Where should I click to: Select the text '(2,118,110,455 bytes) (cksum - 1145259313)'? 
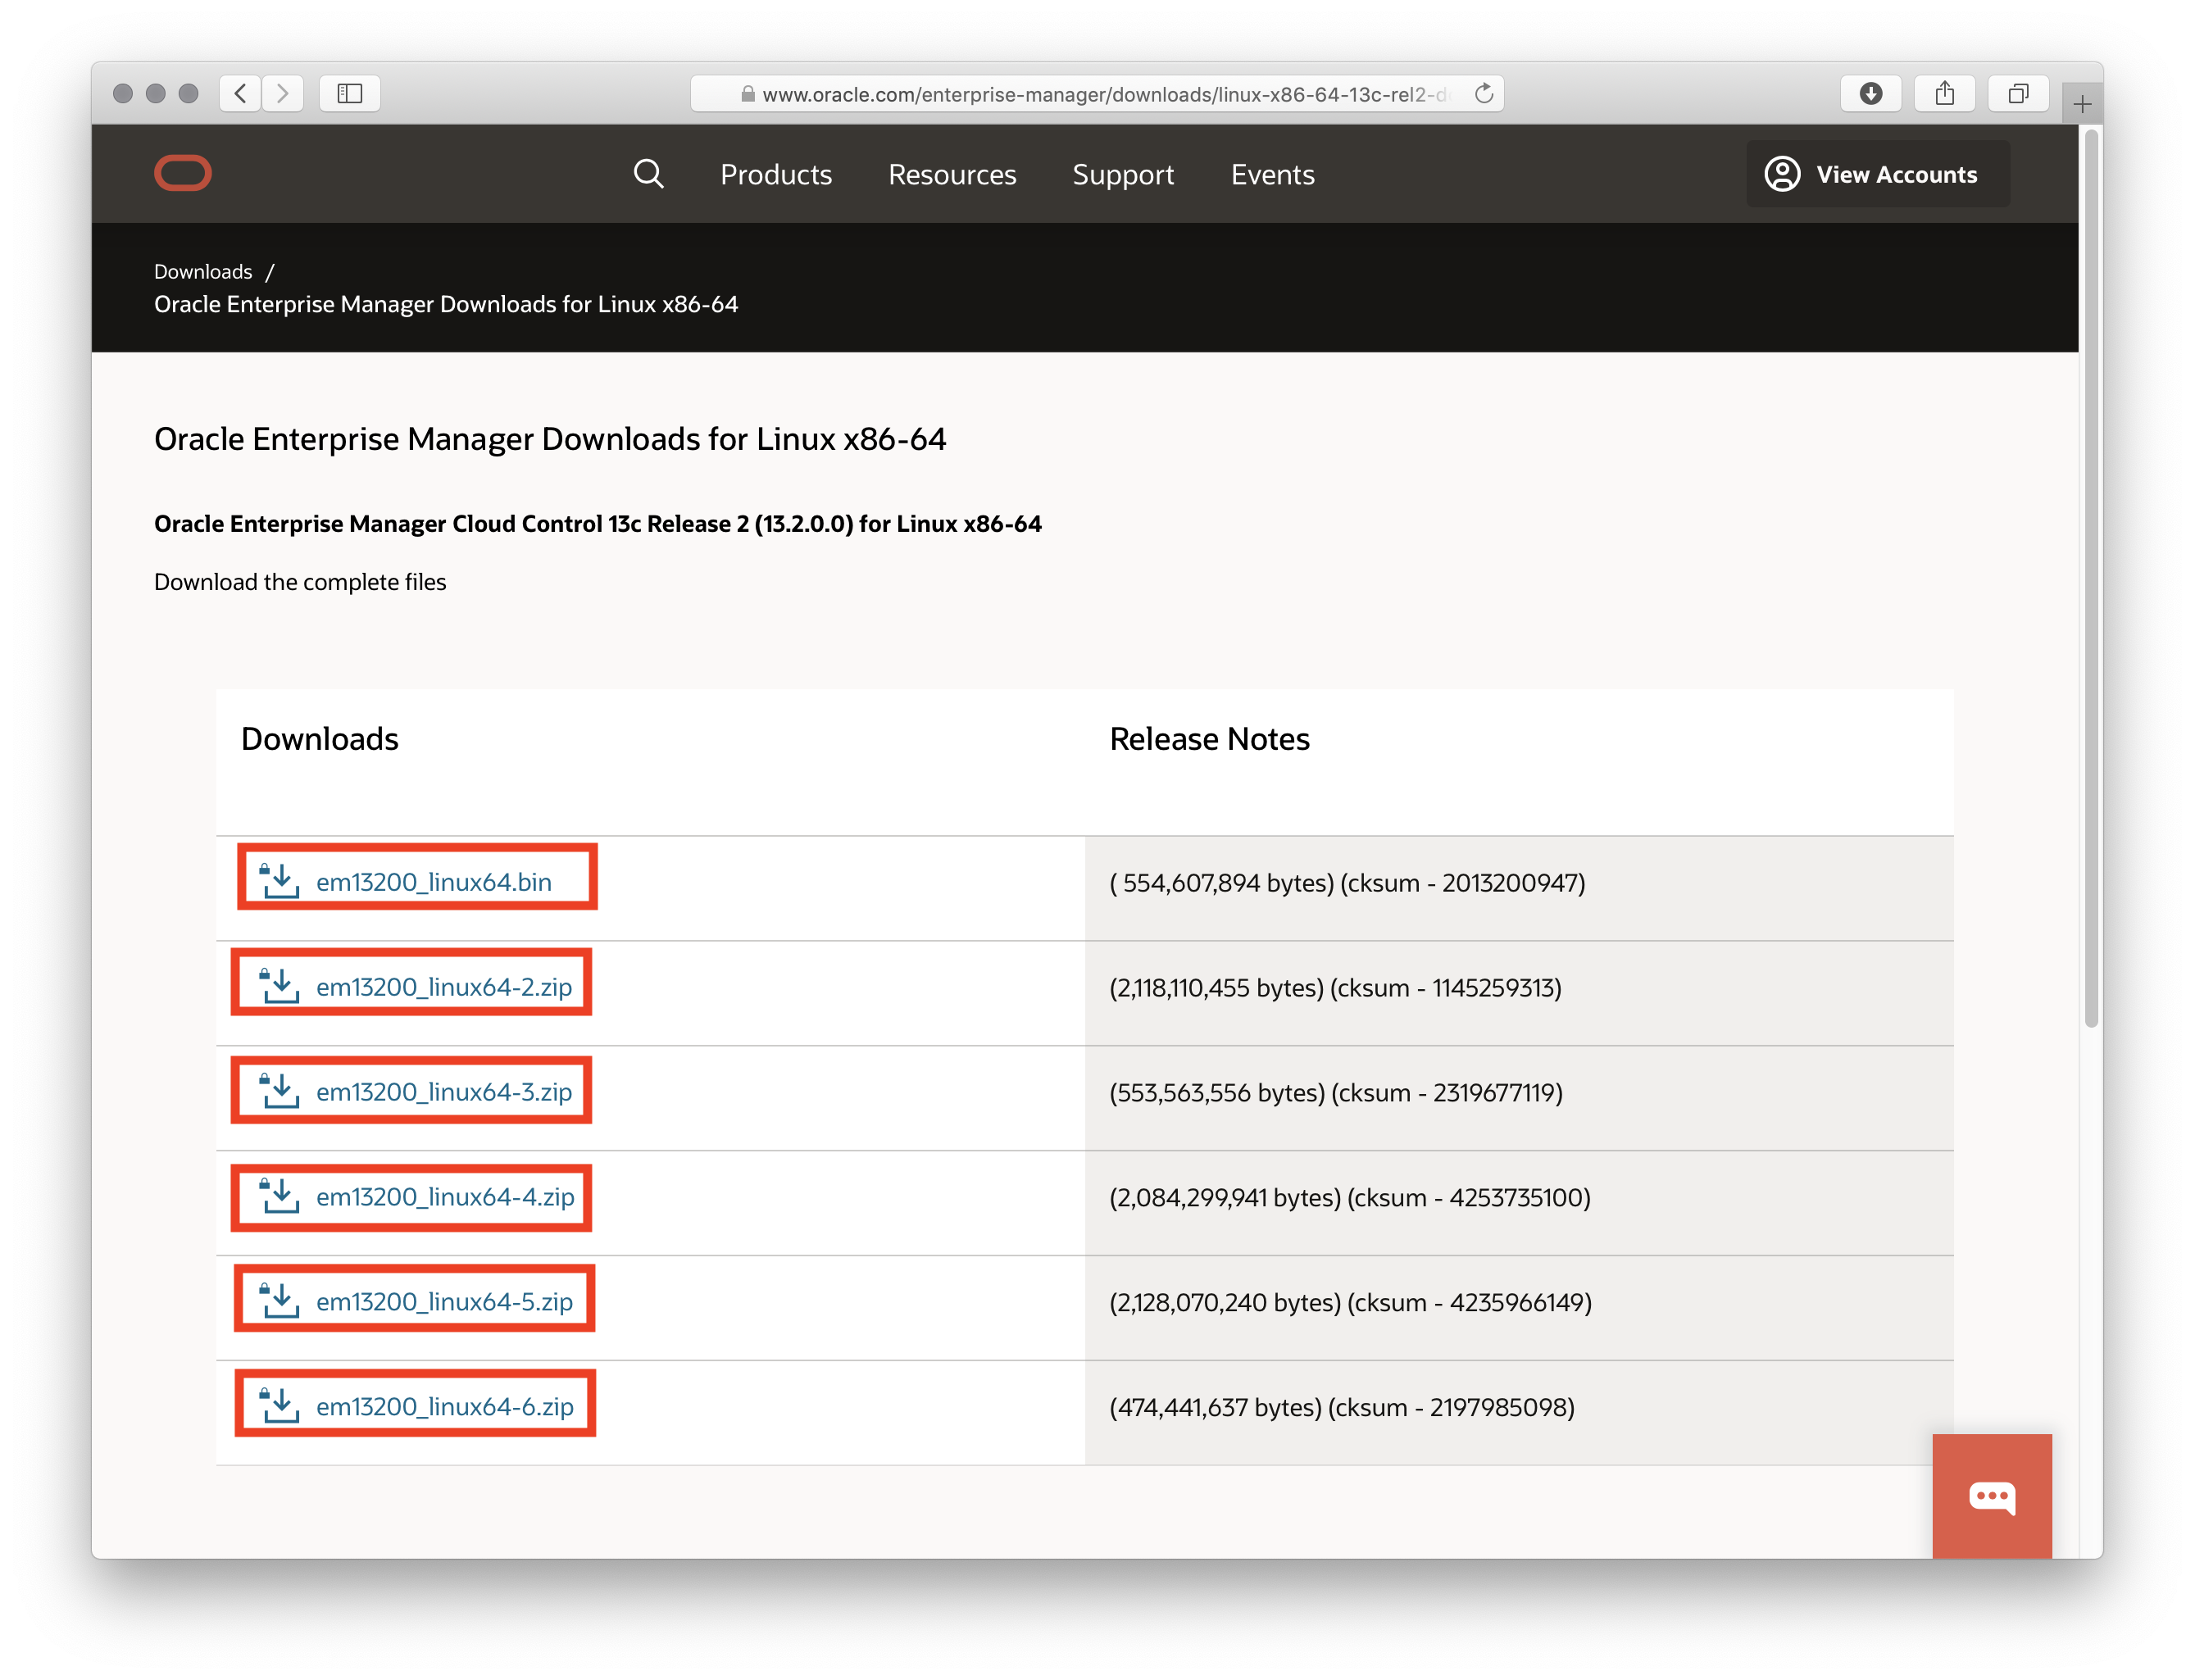pyautogui.click(x=1335, y=988)
